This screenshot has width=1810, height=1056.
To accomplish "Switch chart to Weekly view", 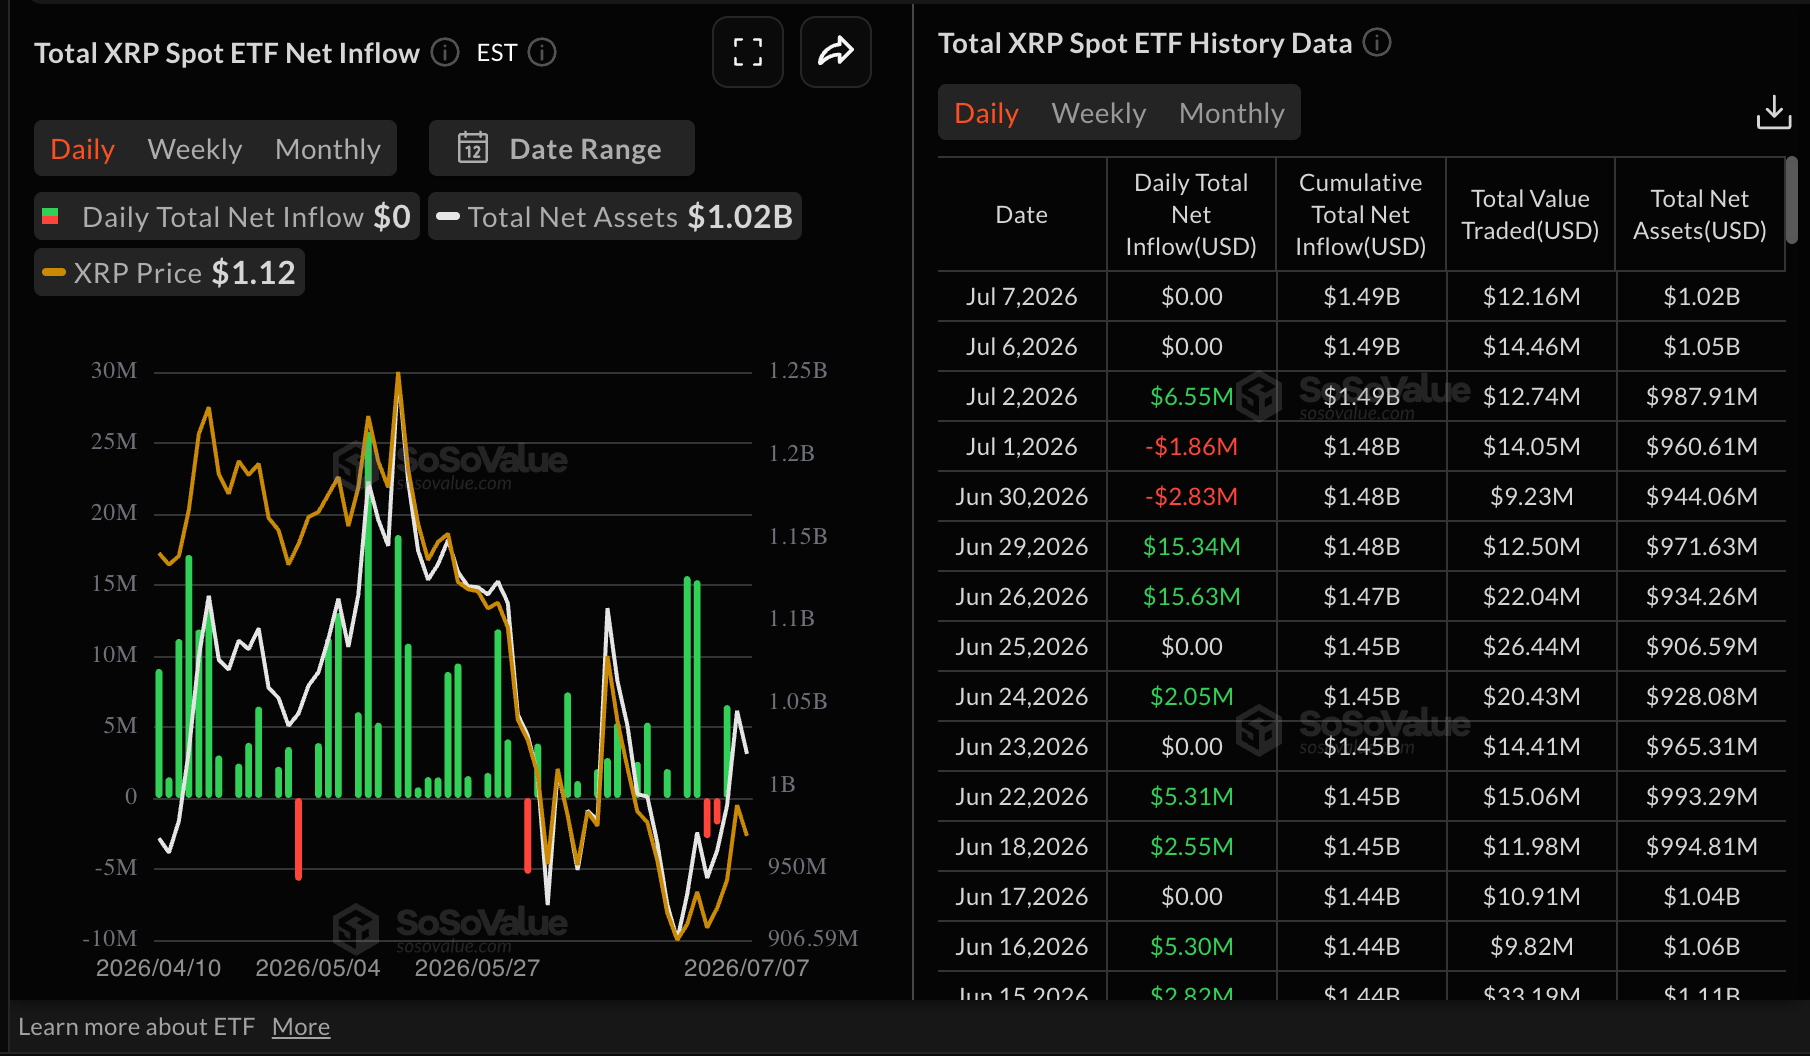I will point(195,149).
